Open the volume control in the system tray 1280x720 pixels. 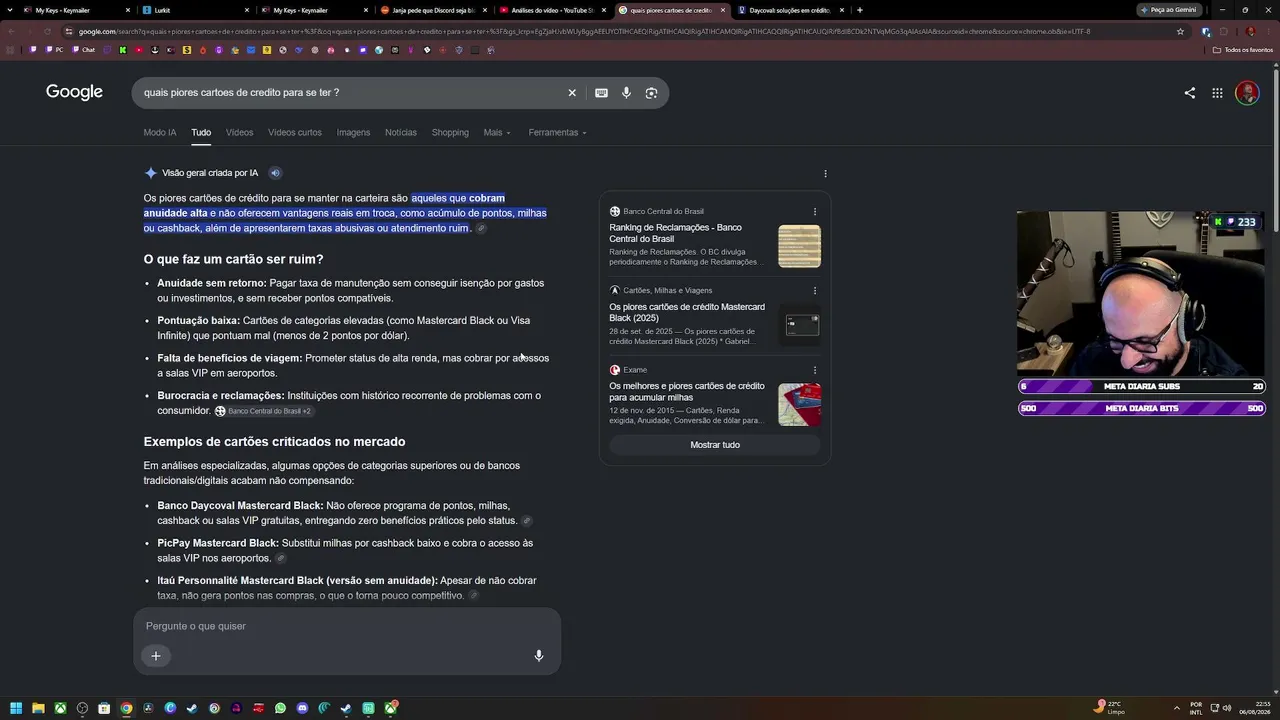1227,708
